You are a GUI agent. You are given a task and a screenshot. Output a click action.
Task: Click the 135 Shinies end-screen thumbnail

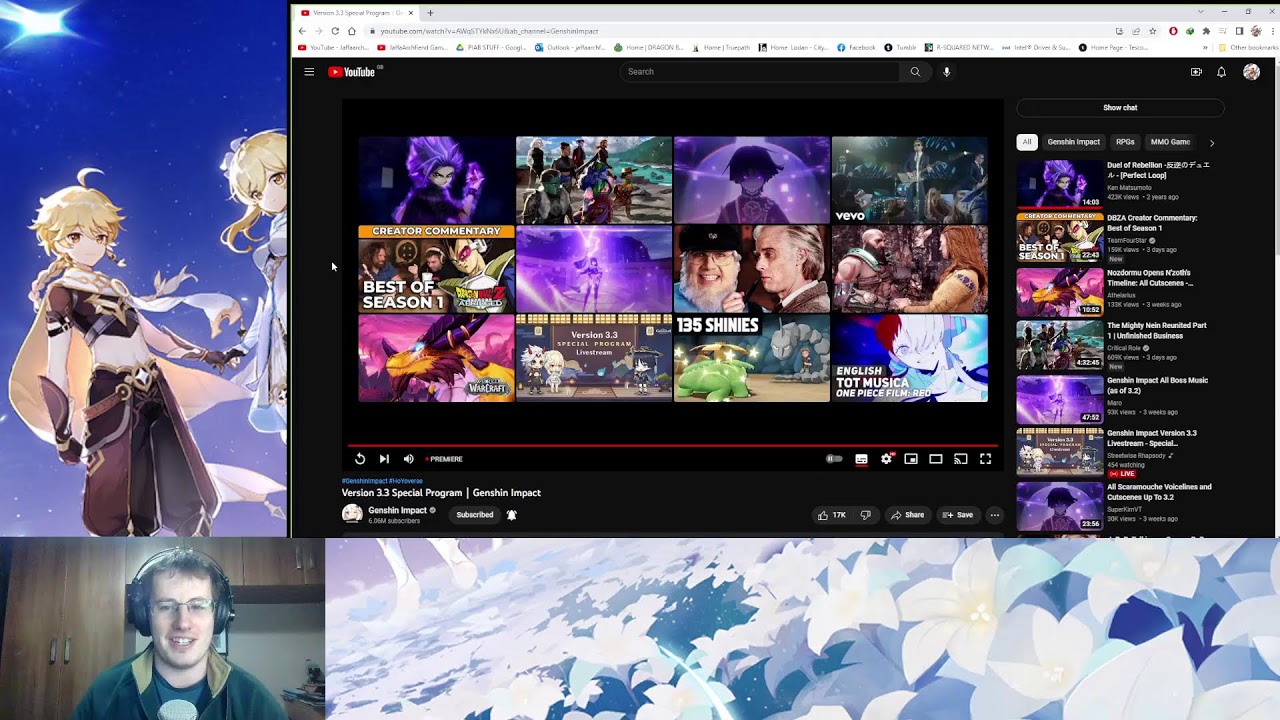click(752, 358)
